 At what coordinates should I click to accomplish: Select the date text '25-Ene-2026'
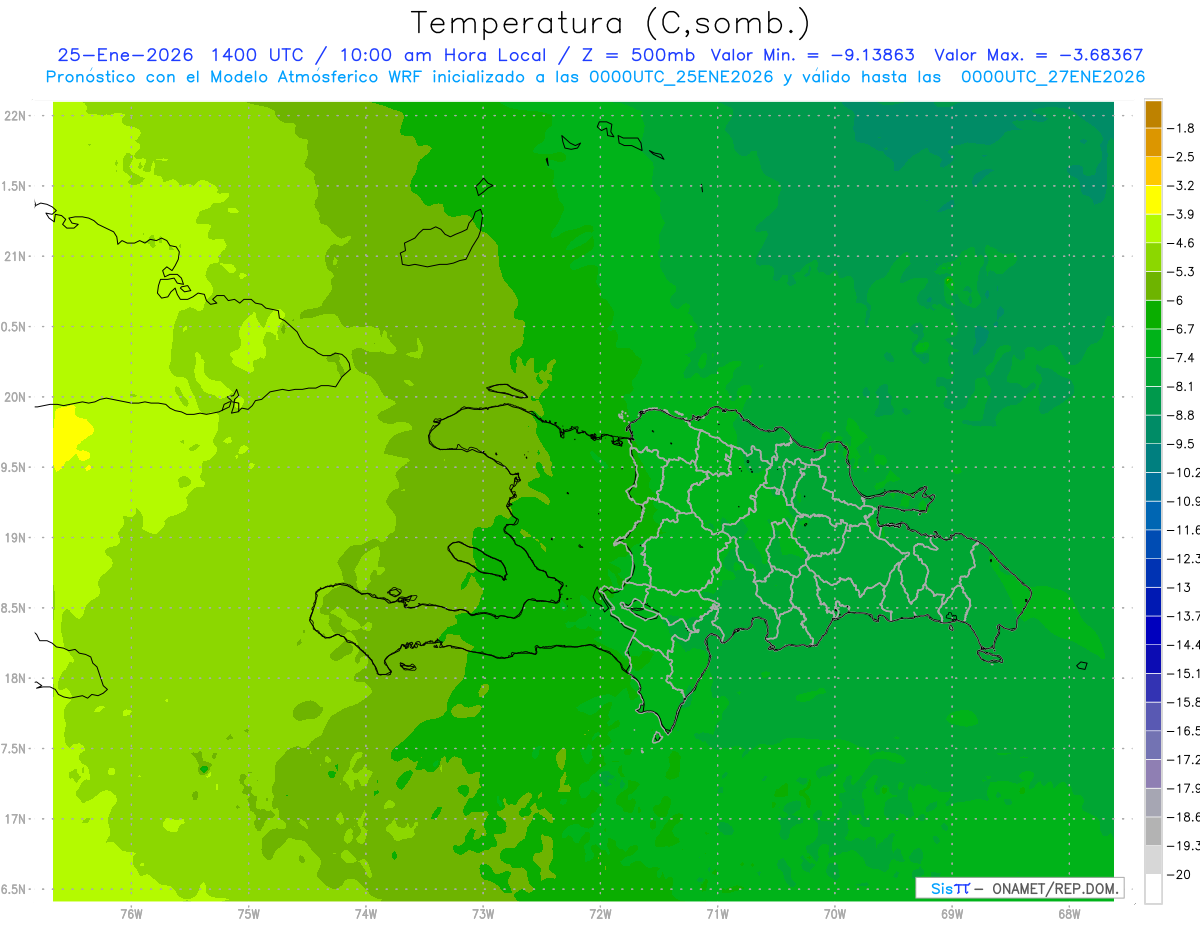tap(127, 55)
